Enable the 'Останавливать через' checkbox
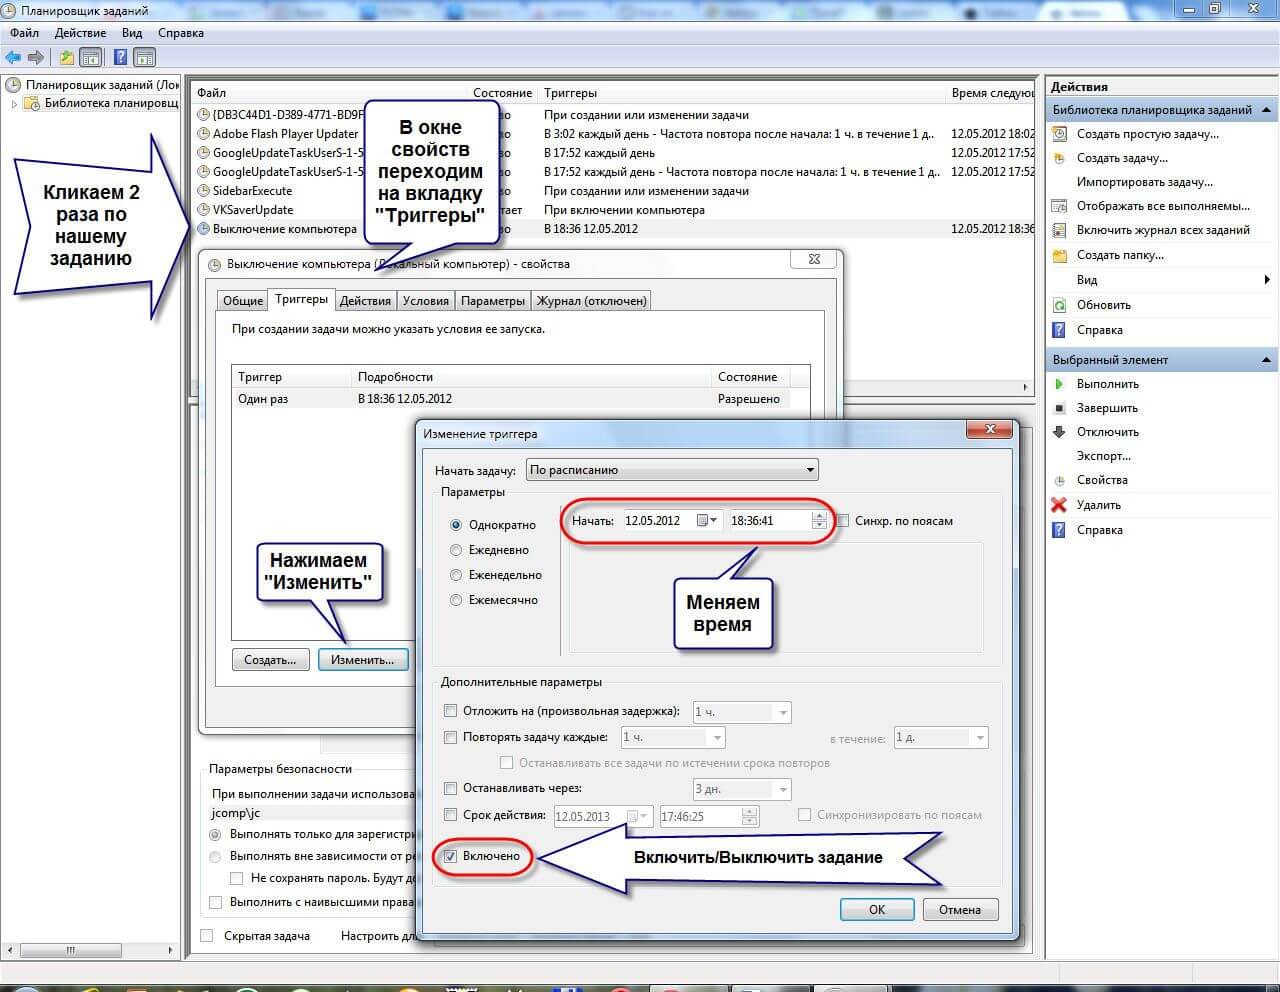The image size is (1280, 992). [x=450, y=788]
